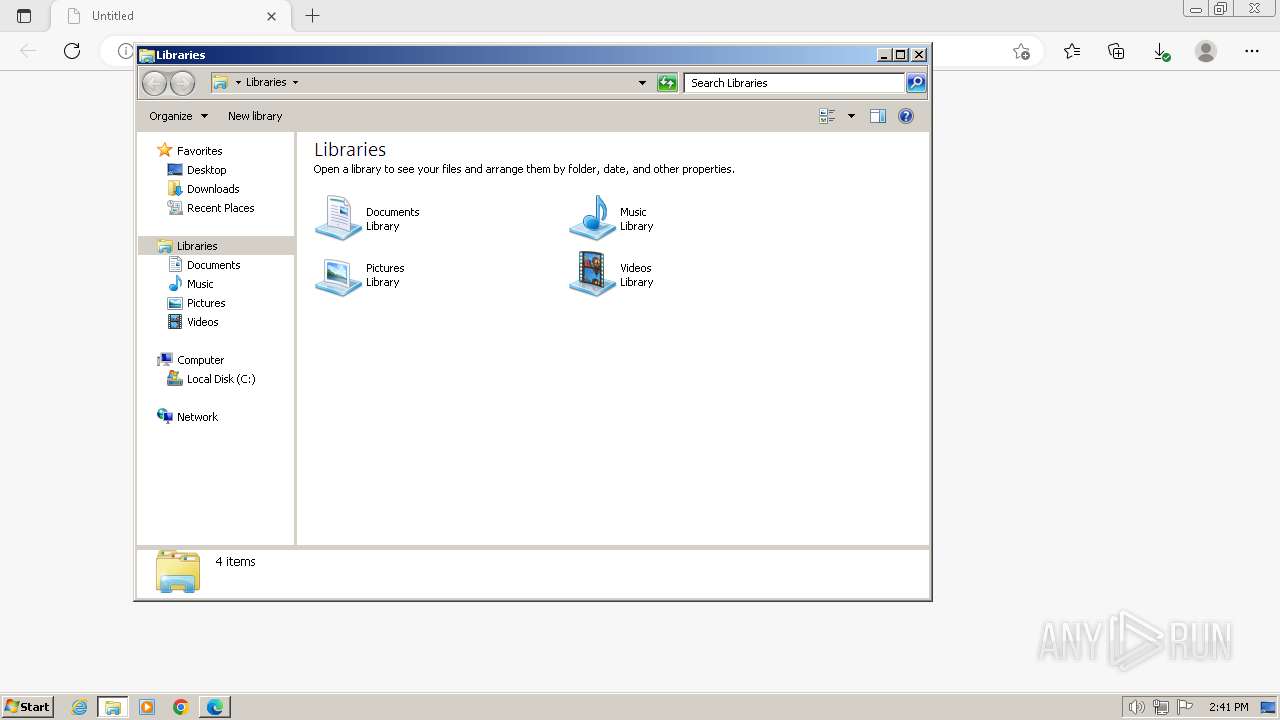Open a new tab in Edge
Image resolution: width=1280 pixels, height=720 pixels.
(312, 16)
